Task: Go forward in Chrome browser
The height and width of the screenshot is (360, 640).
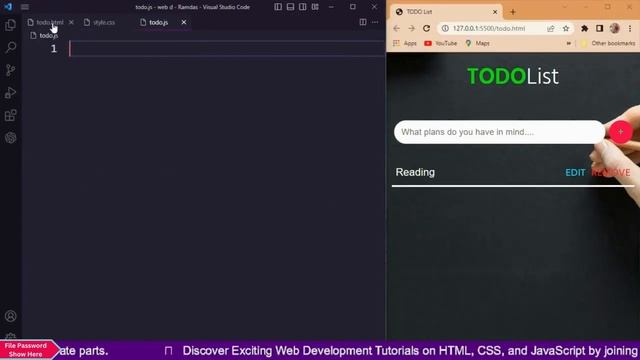Action: 411,28
